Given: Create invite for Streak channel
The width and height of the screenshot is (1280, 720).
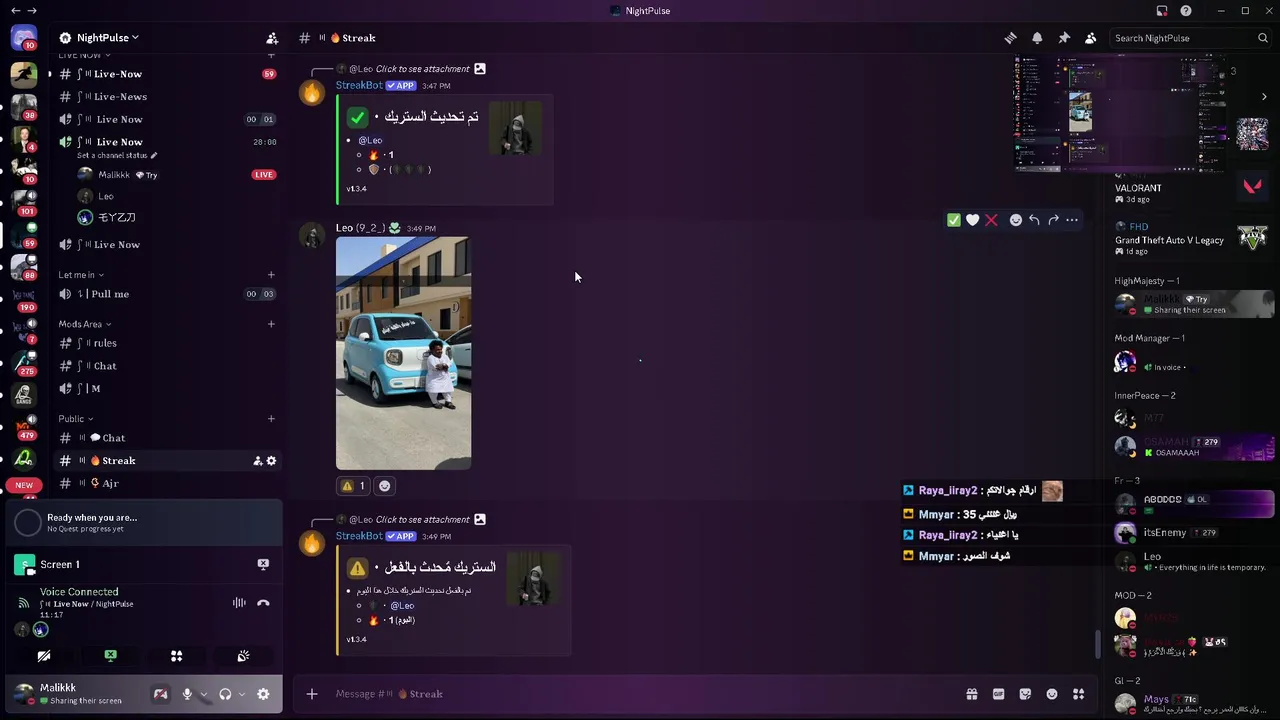Looking at the screenshot, I should (257, 461).
